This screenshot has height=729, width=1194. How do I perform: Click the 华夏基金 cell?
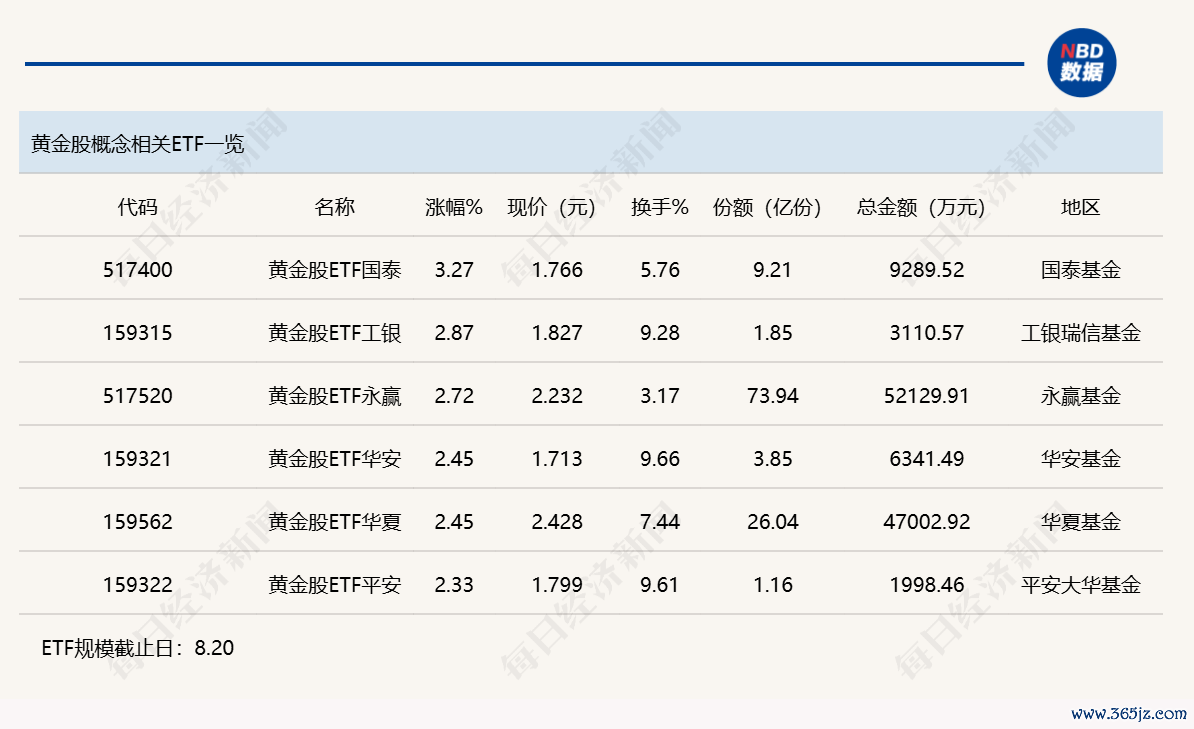pos(1081,522)
